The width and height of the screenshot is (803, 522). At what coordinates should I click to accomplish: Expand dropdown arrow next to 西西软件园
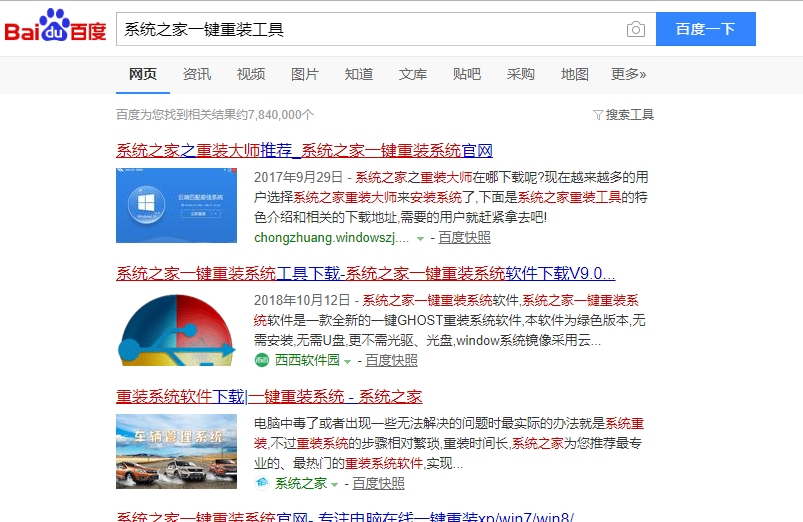tap(348, 361)
